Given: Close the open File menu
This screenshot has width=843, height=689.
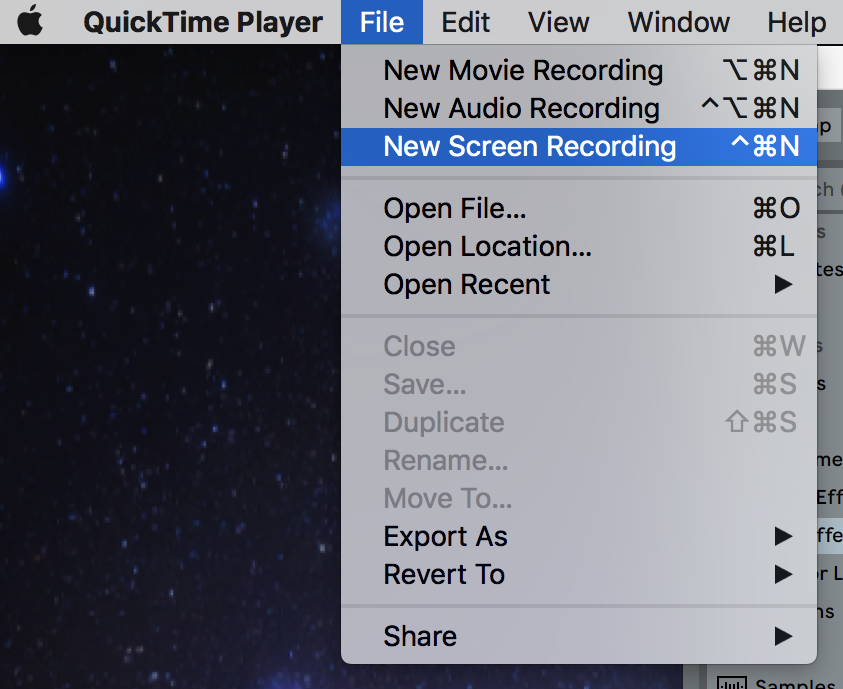Looking at the screenshot, I should click(382, 22).
